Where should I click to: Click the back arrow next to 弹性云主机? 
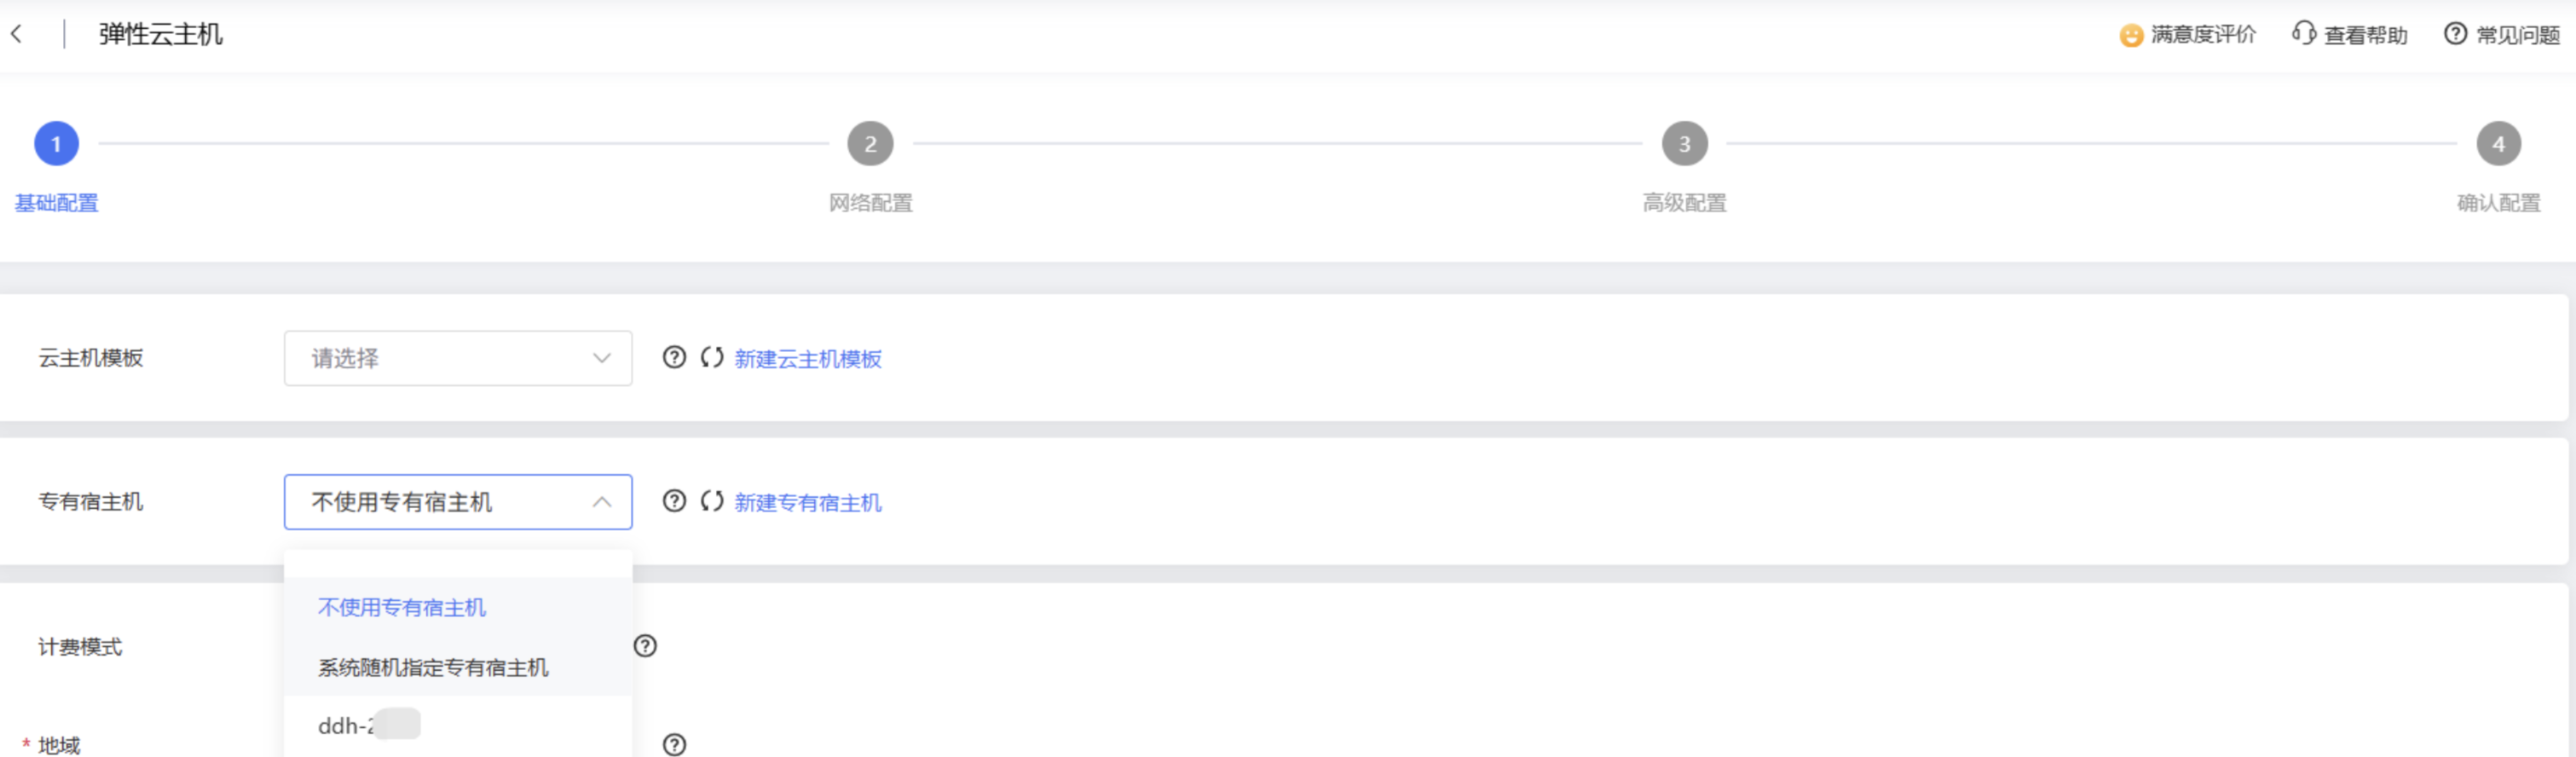[17, 34]
